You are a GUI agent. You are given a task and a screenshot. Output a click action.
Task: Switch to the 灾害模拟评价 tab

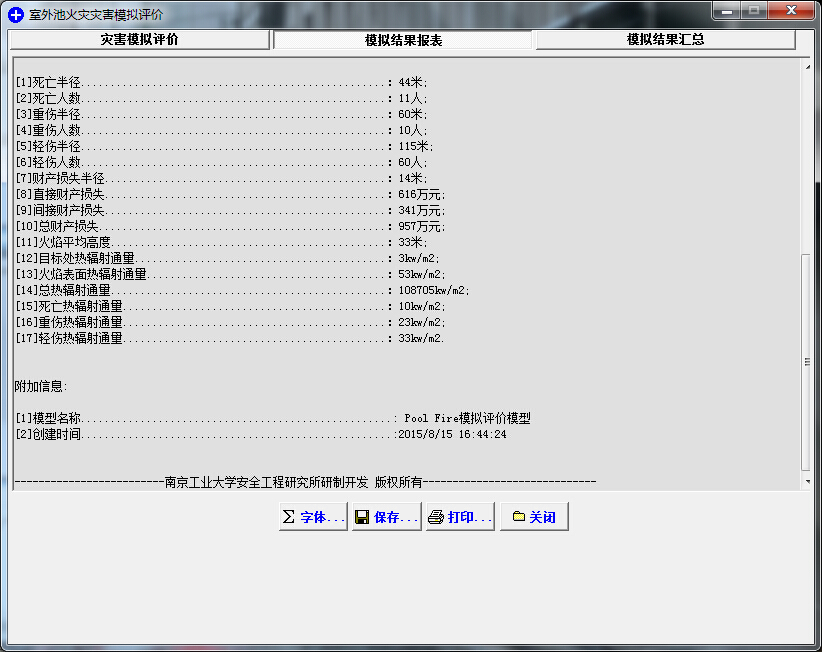[x=139, y=40]
